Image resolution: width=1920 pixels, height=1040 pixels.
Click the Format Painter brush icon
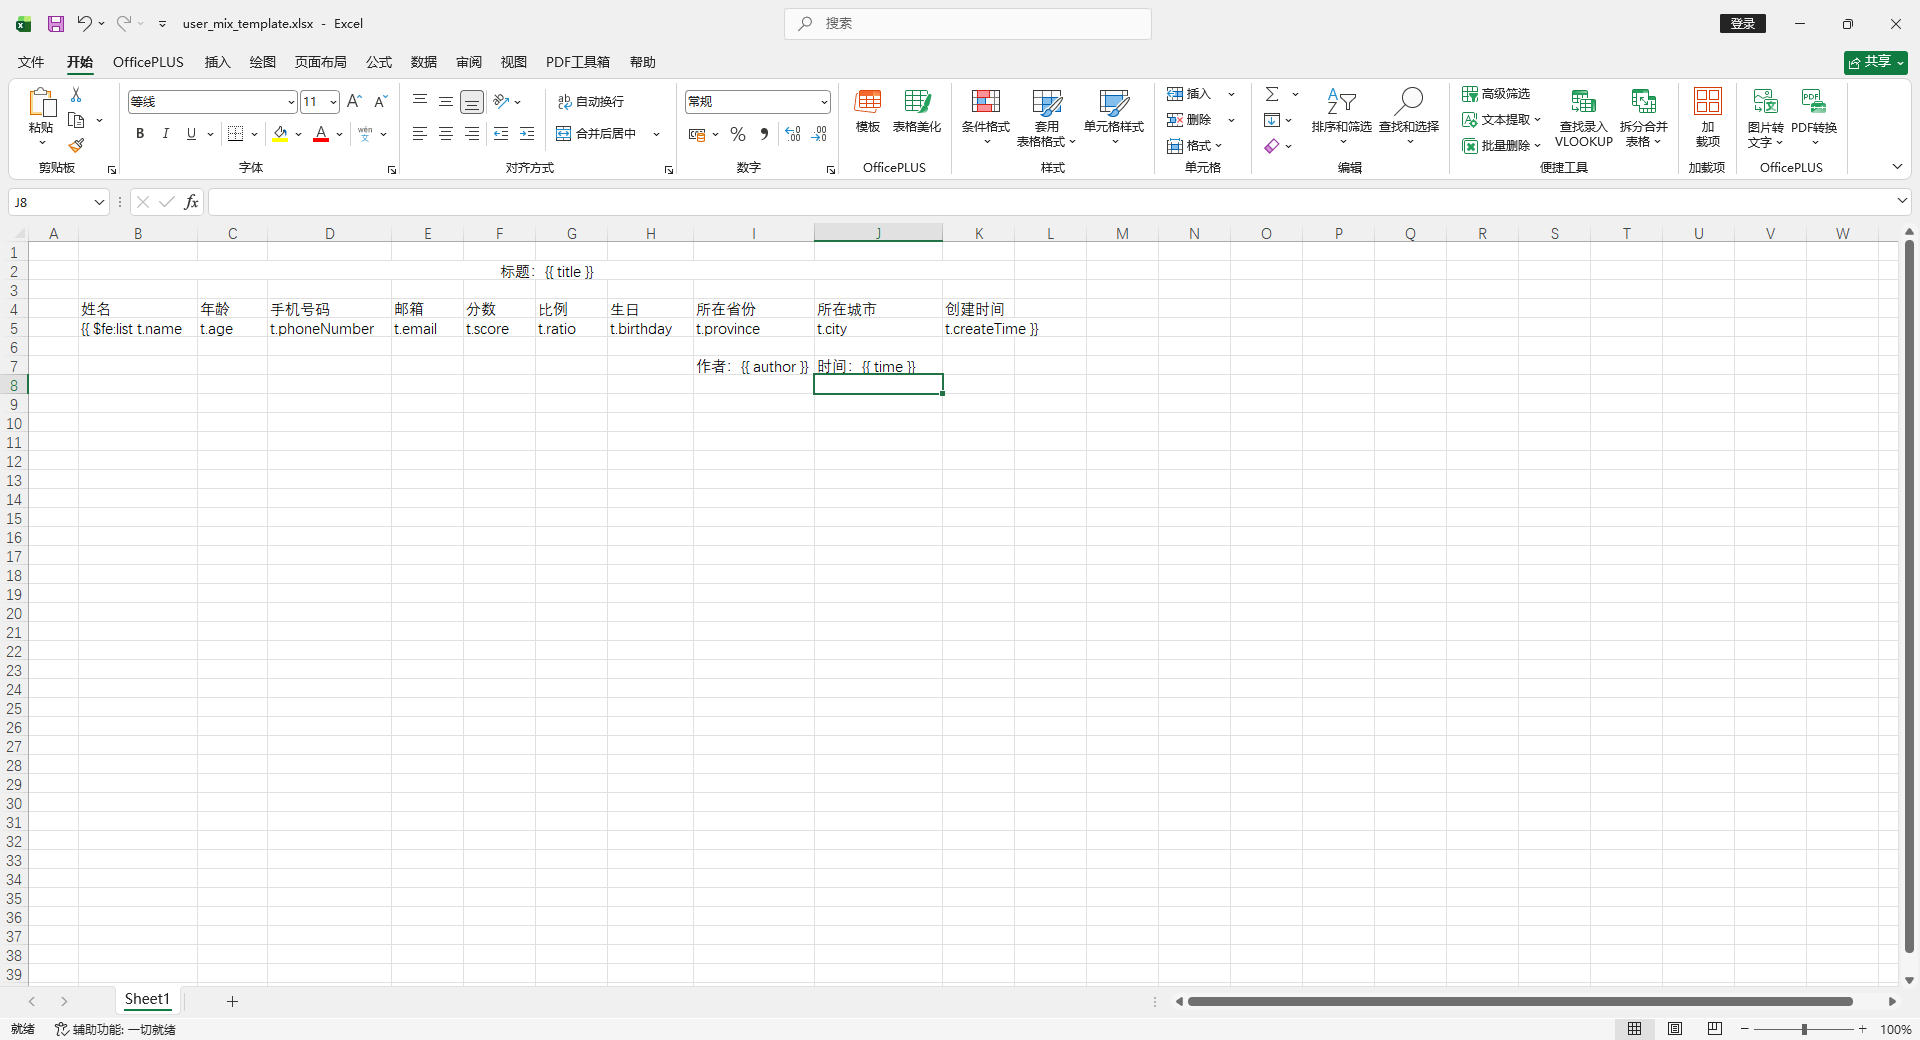[76, 146]
